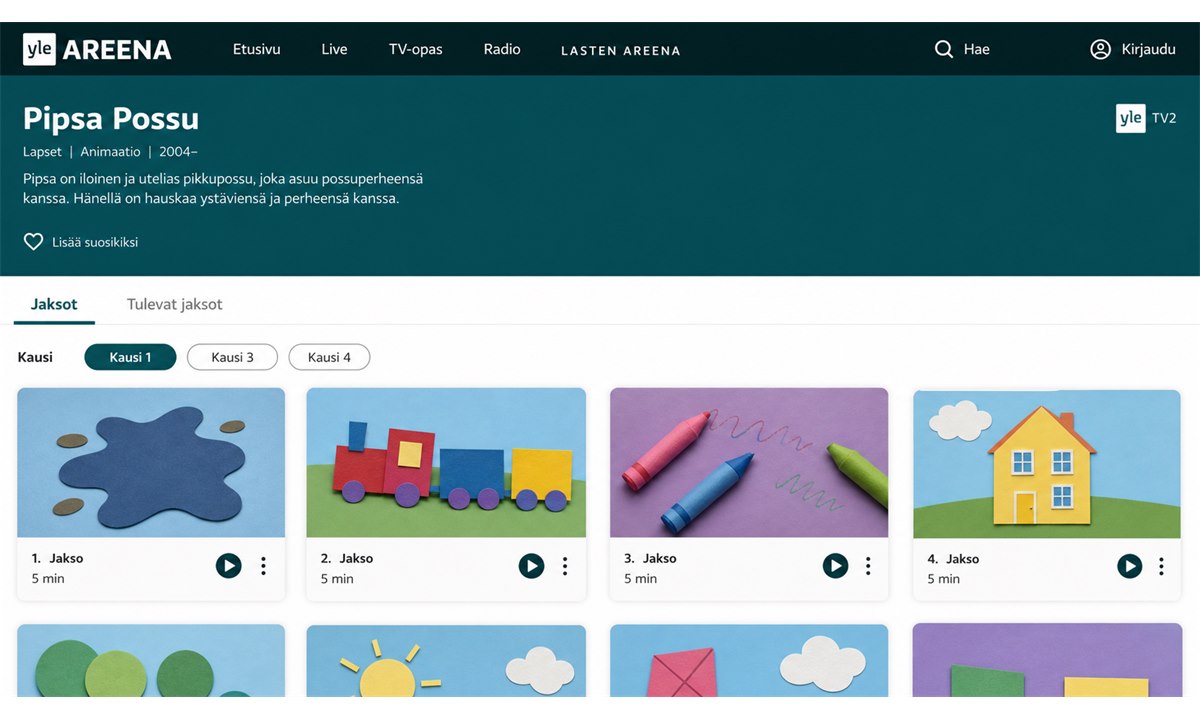Click the '5 min' duration under 1. Jakso
This screenshot has height=720, width=1200.
pyautogui.click(x=48, y=579)
